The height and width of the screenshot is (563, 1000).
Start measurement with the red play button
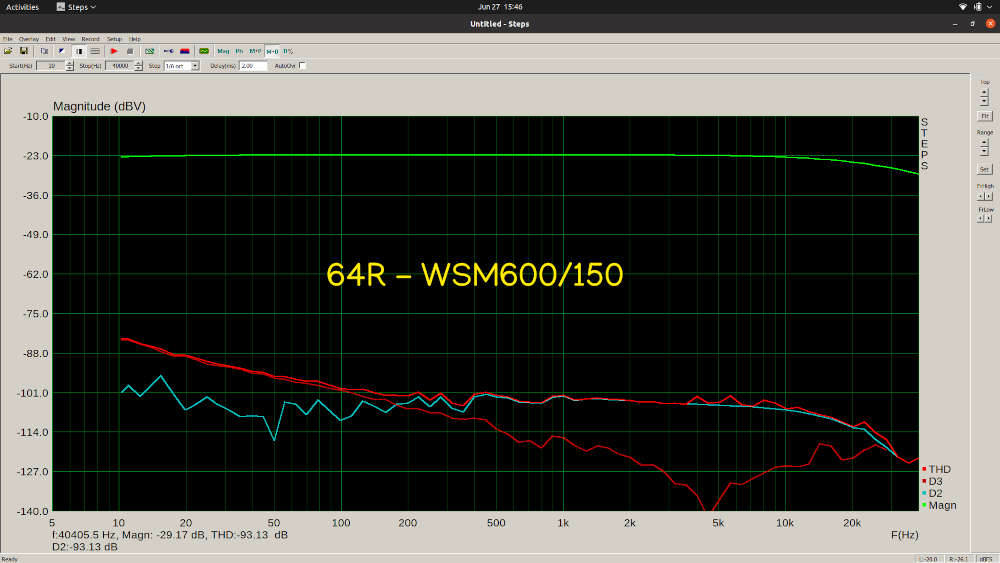click(x=114, y=51)
